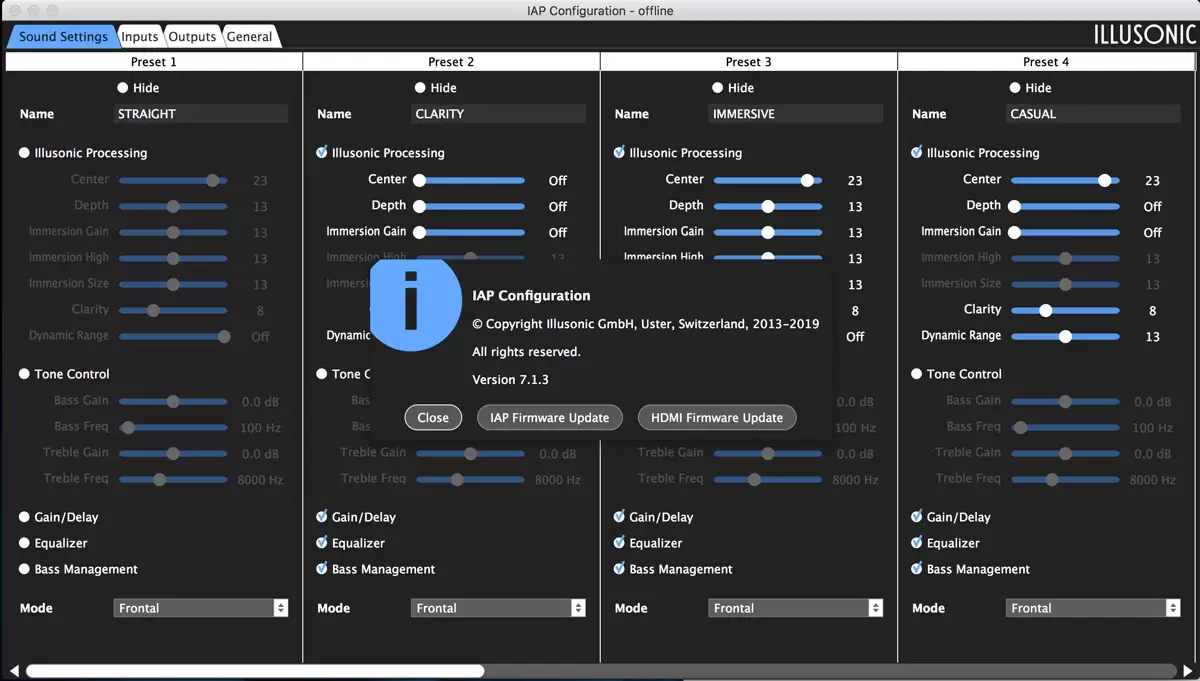Viewport: 1200px width, 681px height.
Task: Close the IAP Configuration about dialog
Action: pos(433,417)
